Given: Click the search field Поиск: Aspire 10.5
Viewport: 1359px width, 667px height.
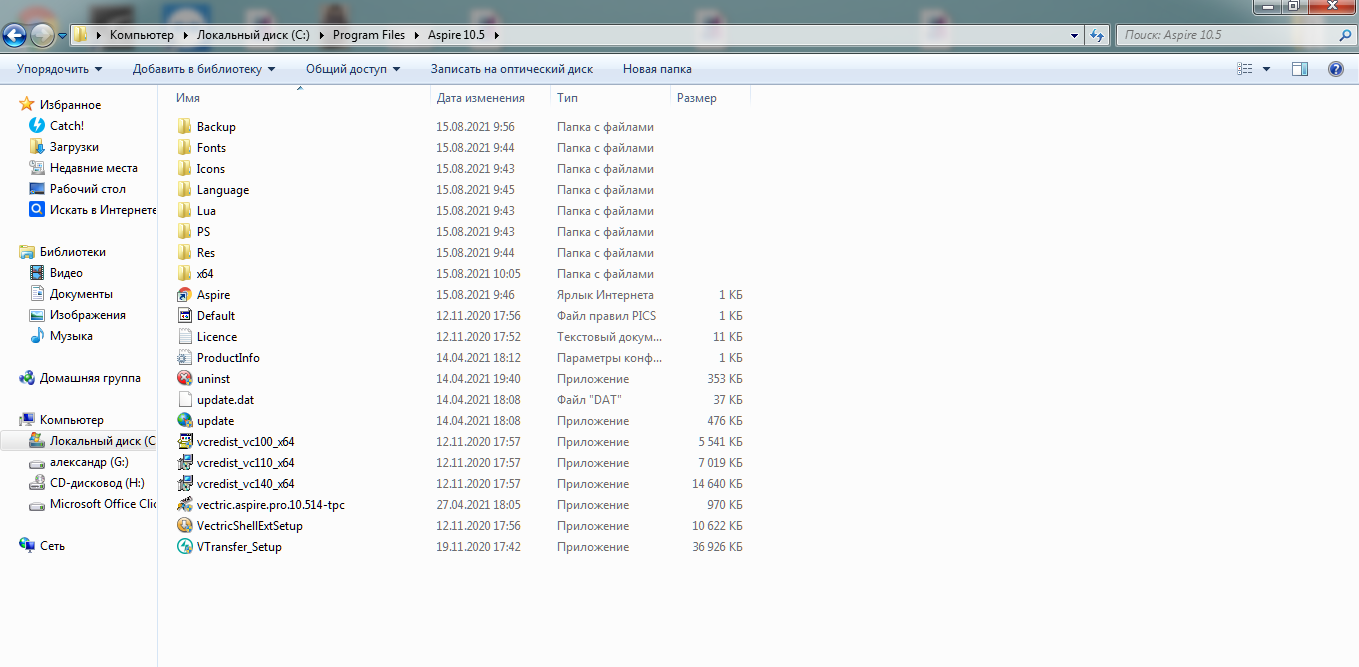Looking at the screenshot, I should click(1225, 35).
